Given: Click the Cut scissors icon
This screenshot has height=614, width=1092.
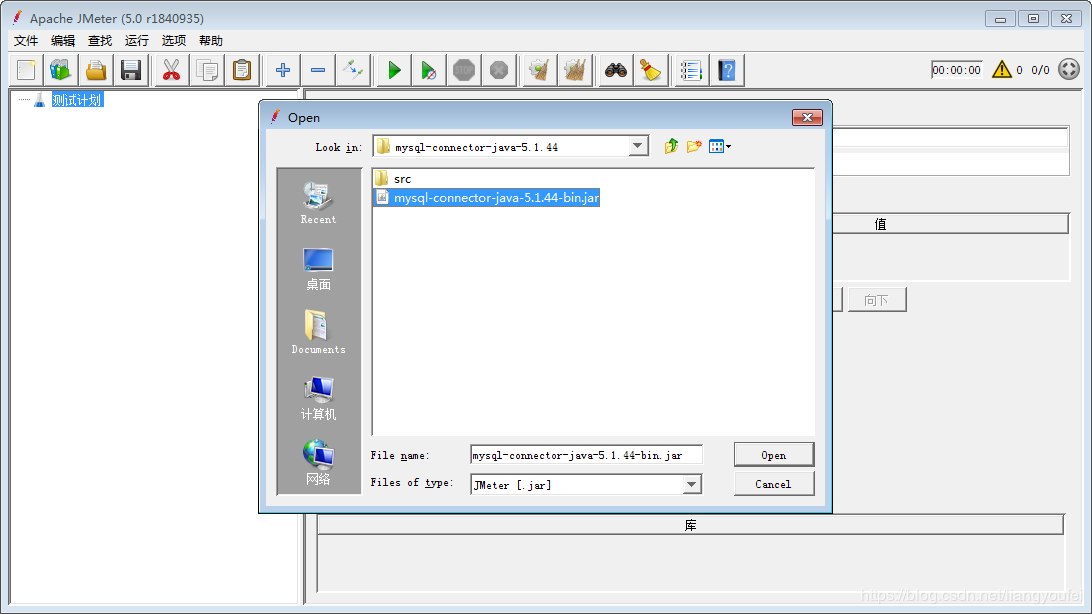Looking at the screenshot, I should click(x=171, y=70).
